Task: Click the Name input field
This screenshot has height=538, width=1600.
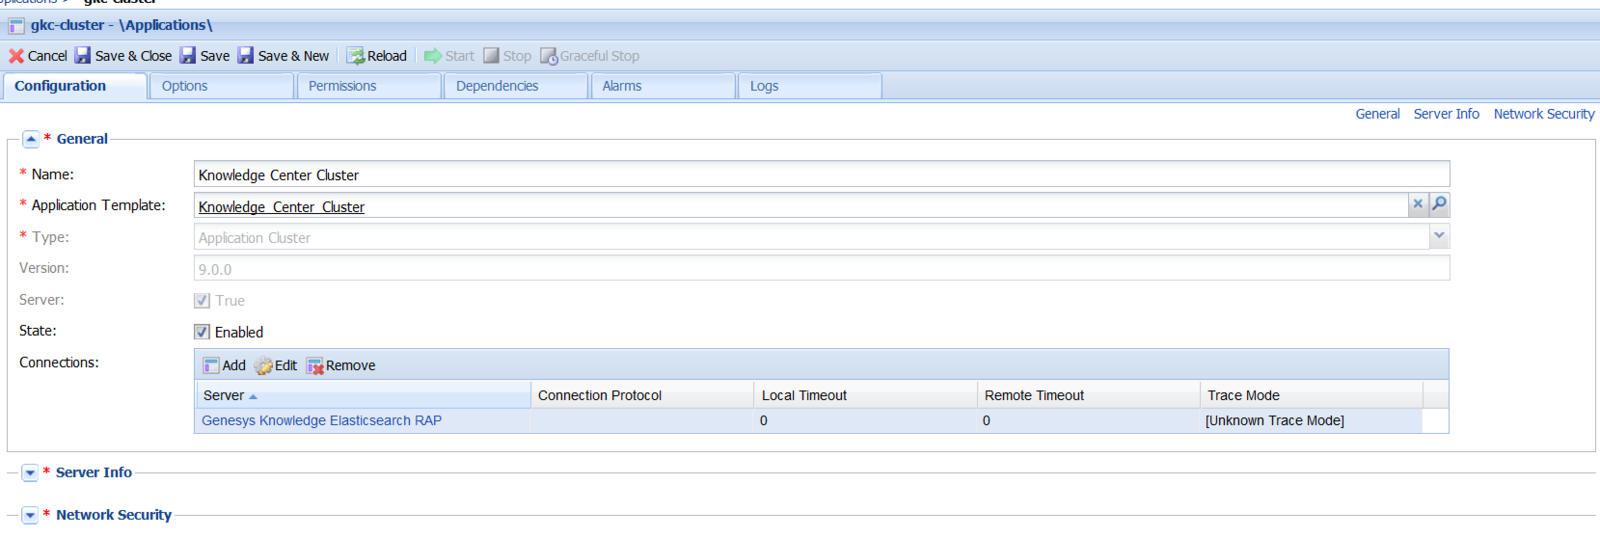Action: [820, 175]
